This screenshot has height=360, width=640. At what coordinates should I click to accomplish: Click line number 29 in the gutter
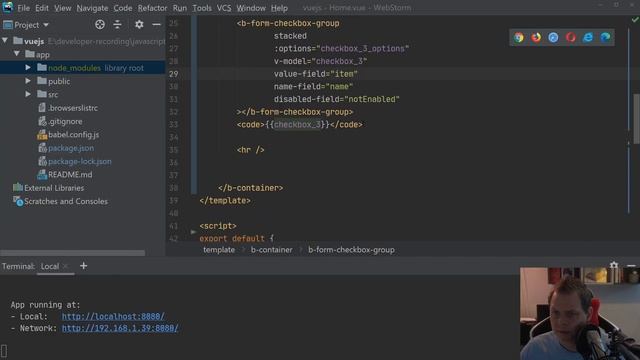coord(173,74)
